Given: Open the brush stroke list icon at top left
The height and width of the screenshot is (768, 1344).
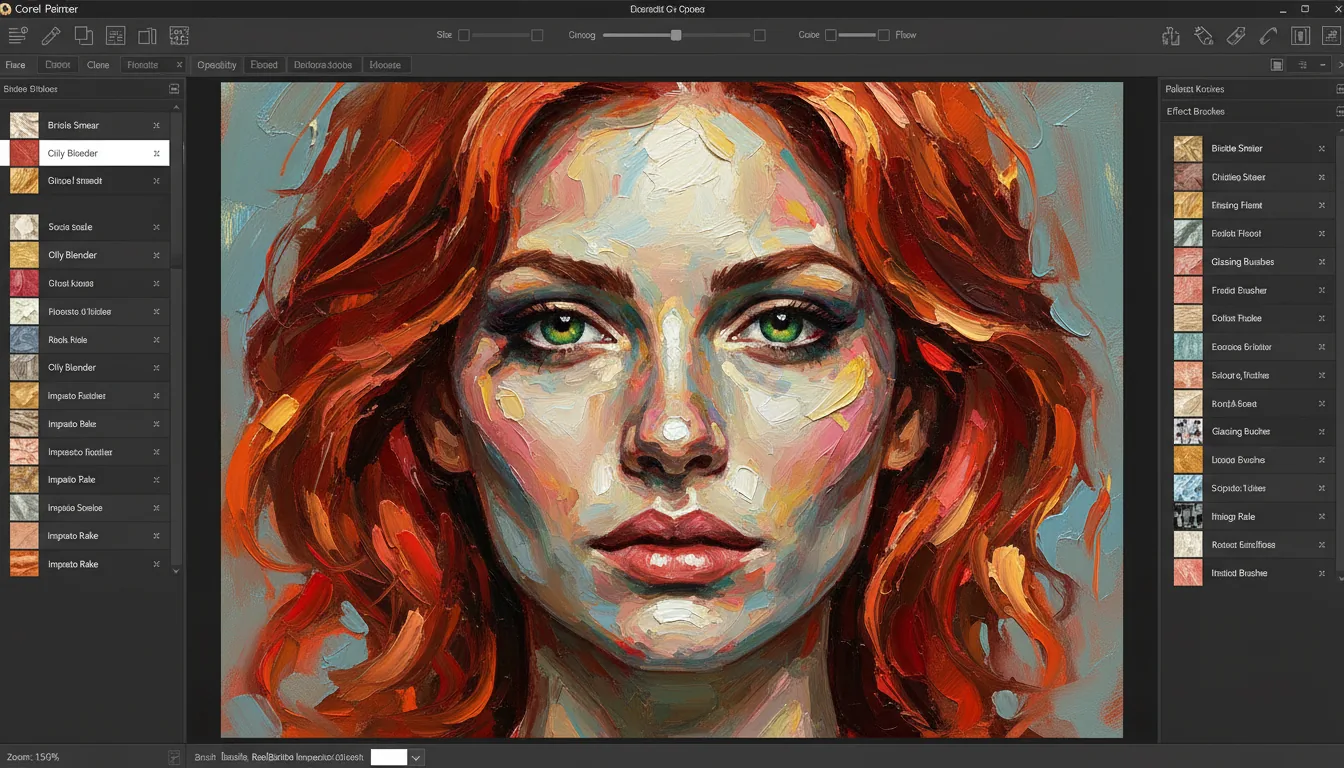Looking at the screenshot, I should [x=16, y=35].
